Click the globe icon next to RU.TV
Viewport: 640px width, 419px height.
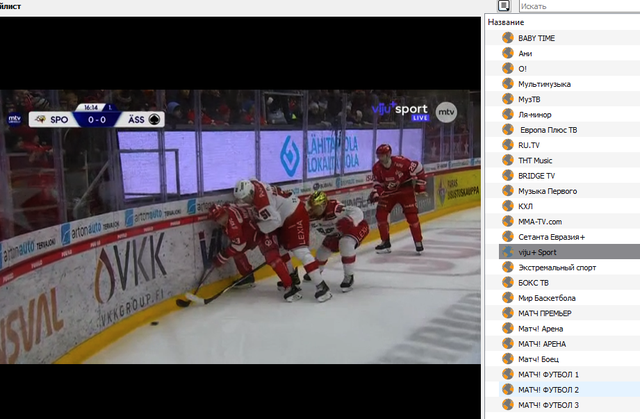[x=508, y=145]
